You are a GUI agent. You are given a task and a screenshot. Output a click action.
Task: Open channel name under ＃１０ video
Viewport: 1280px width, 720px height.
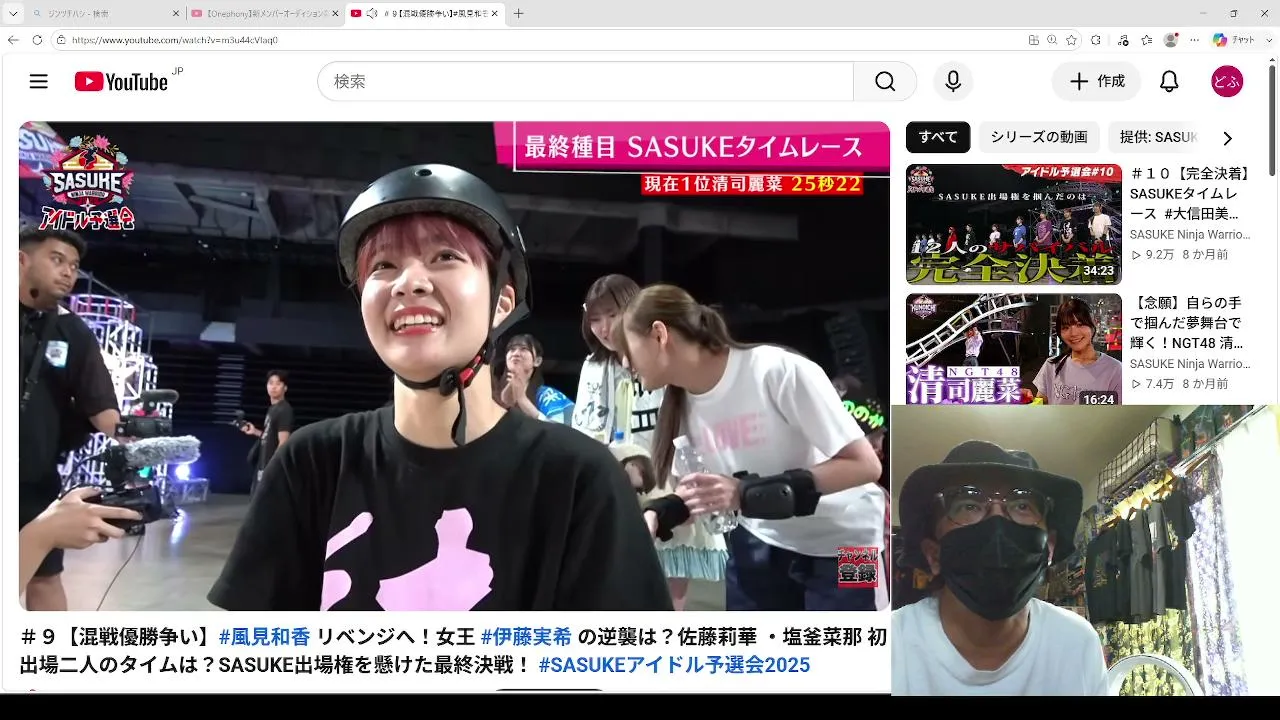click(1190, 235)
